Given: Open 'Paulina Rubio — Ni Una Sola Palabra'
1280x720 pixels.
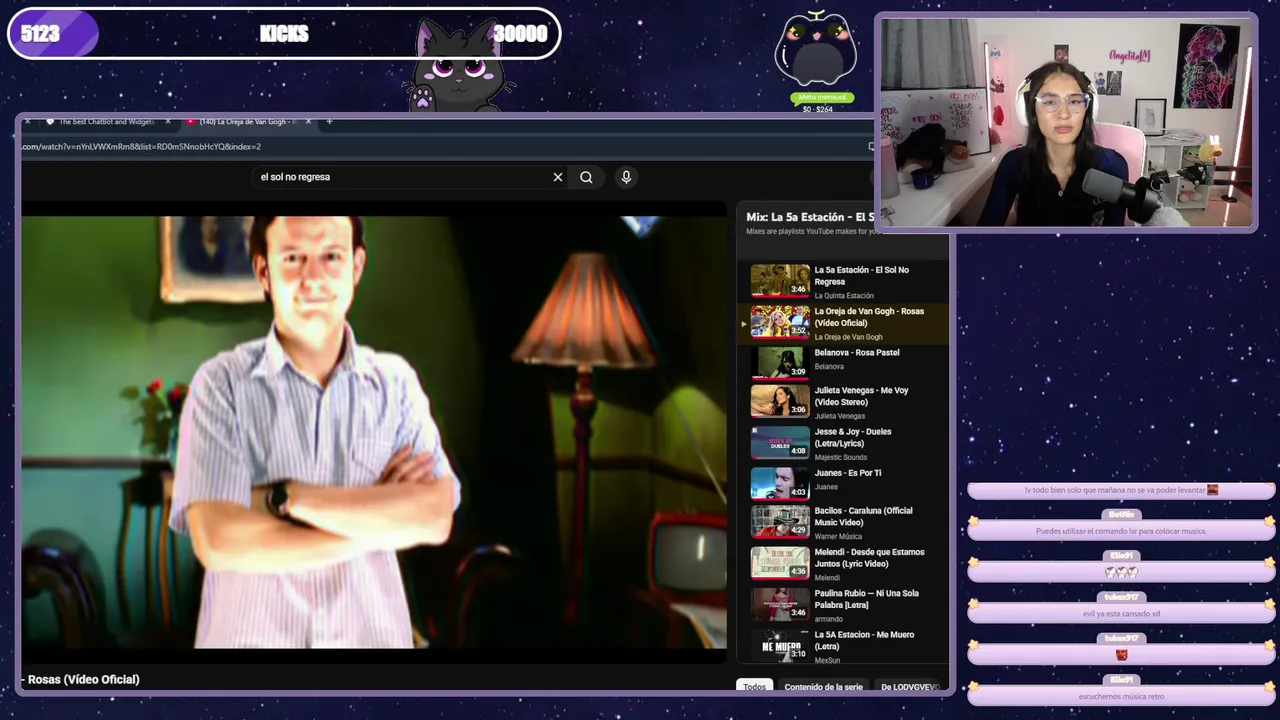Looking at the screenshot, I should (x=866, y=599).
